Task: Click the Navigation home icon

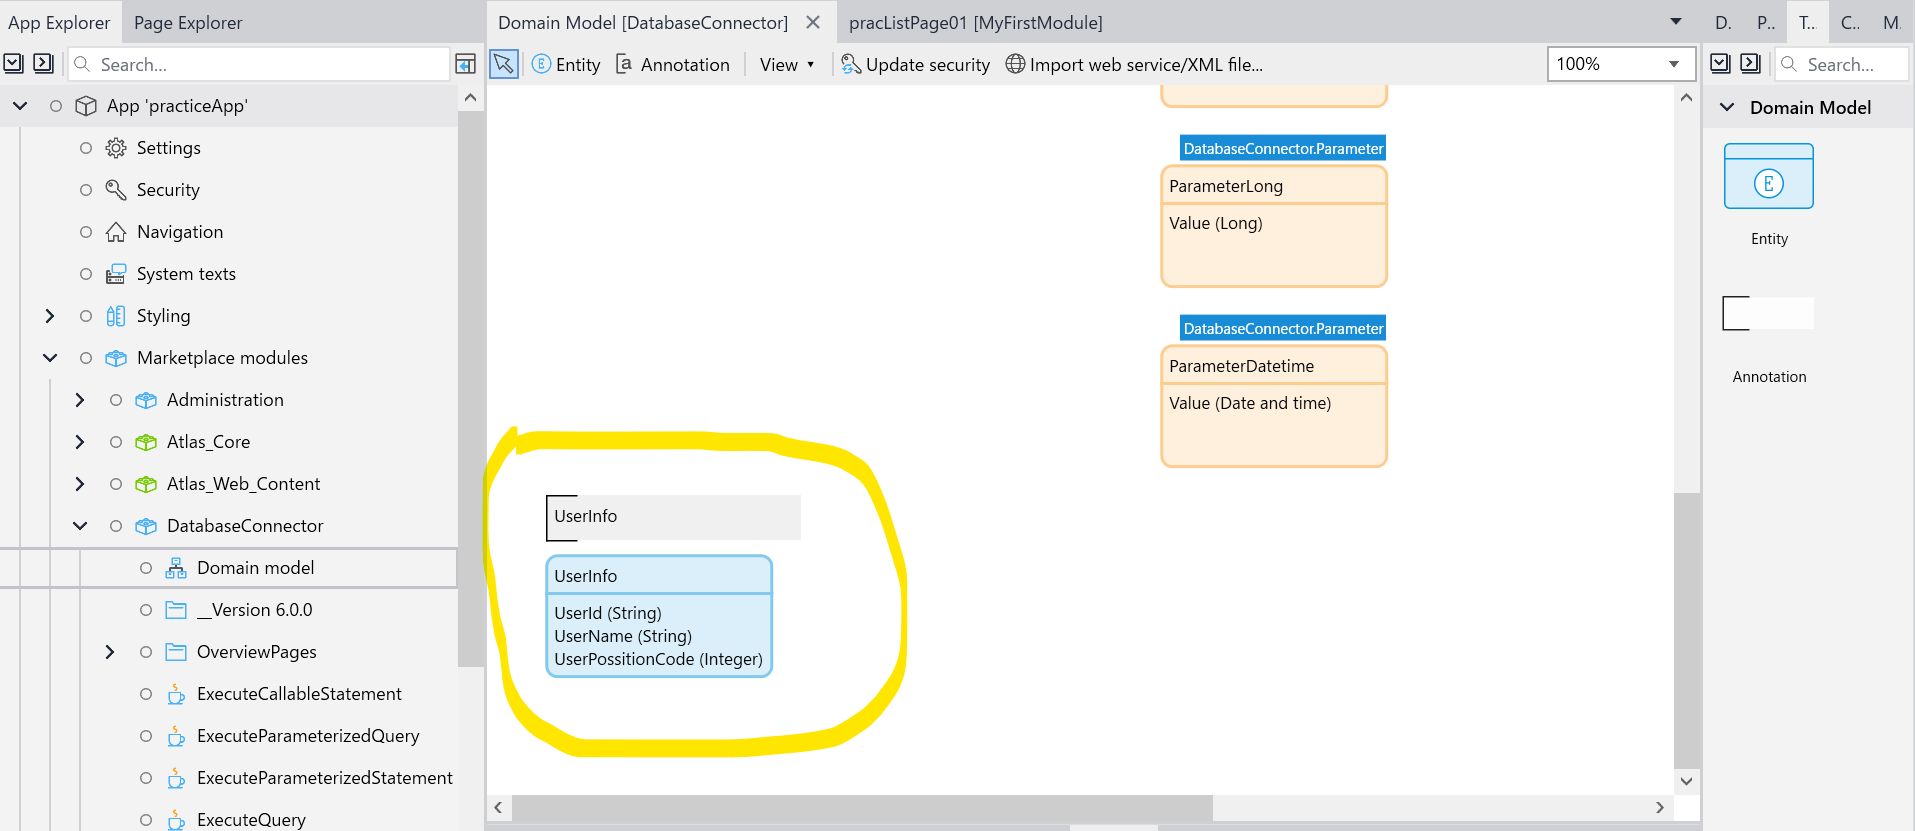Action: pos(116,232)
